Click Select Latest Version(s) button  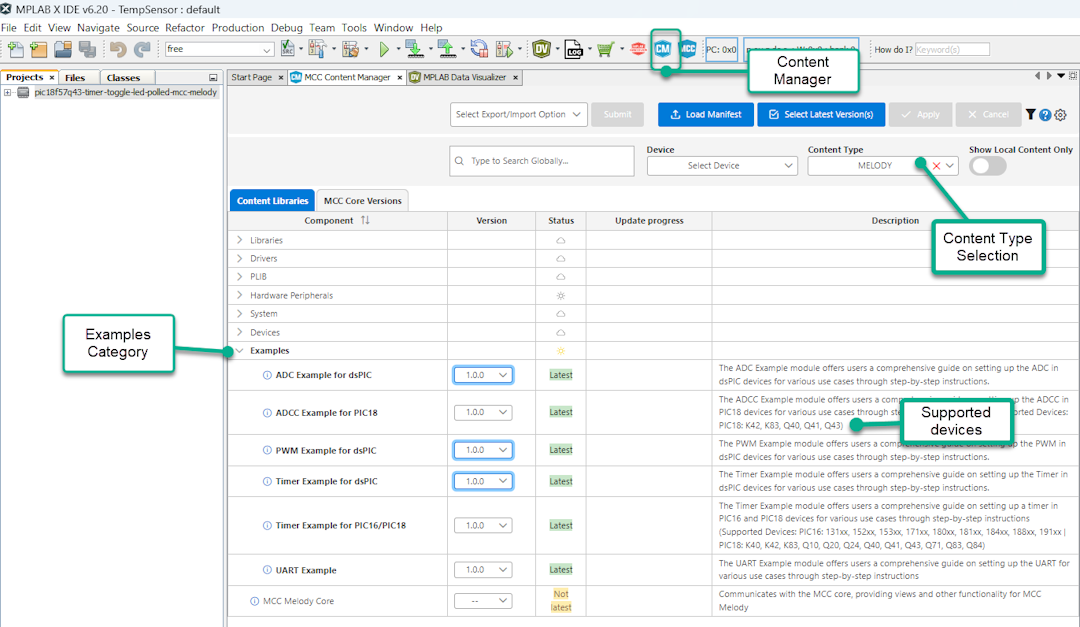[x=821, y=114]
